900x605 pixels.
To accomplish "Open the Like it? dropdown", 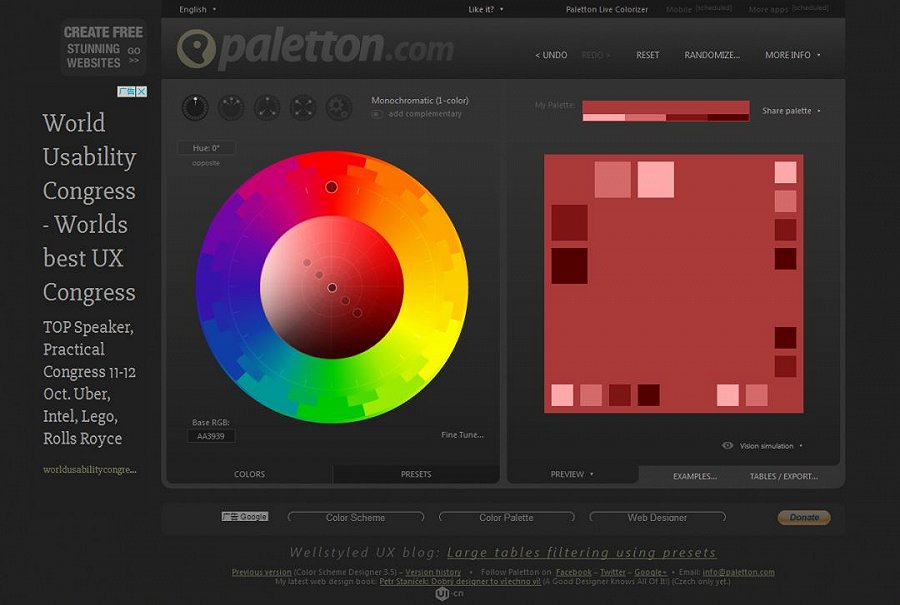I will pyautogui.click(x=486, y=9).
